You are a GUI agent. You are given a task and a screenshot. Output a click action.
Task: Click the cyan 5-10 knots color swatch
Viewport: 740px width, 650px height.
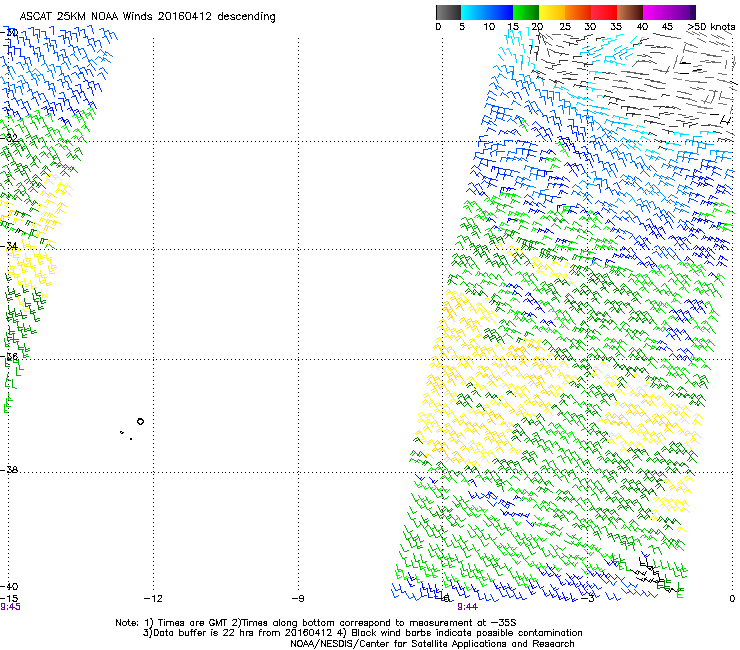coord(473,12)
